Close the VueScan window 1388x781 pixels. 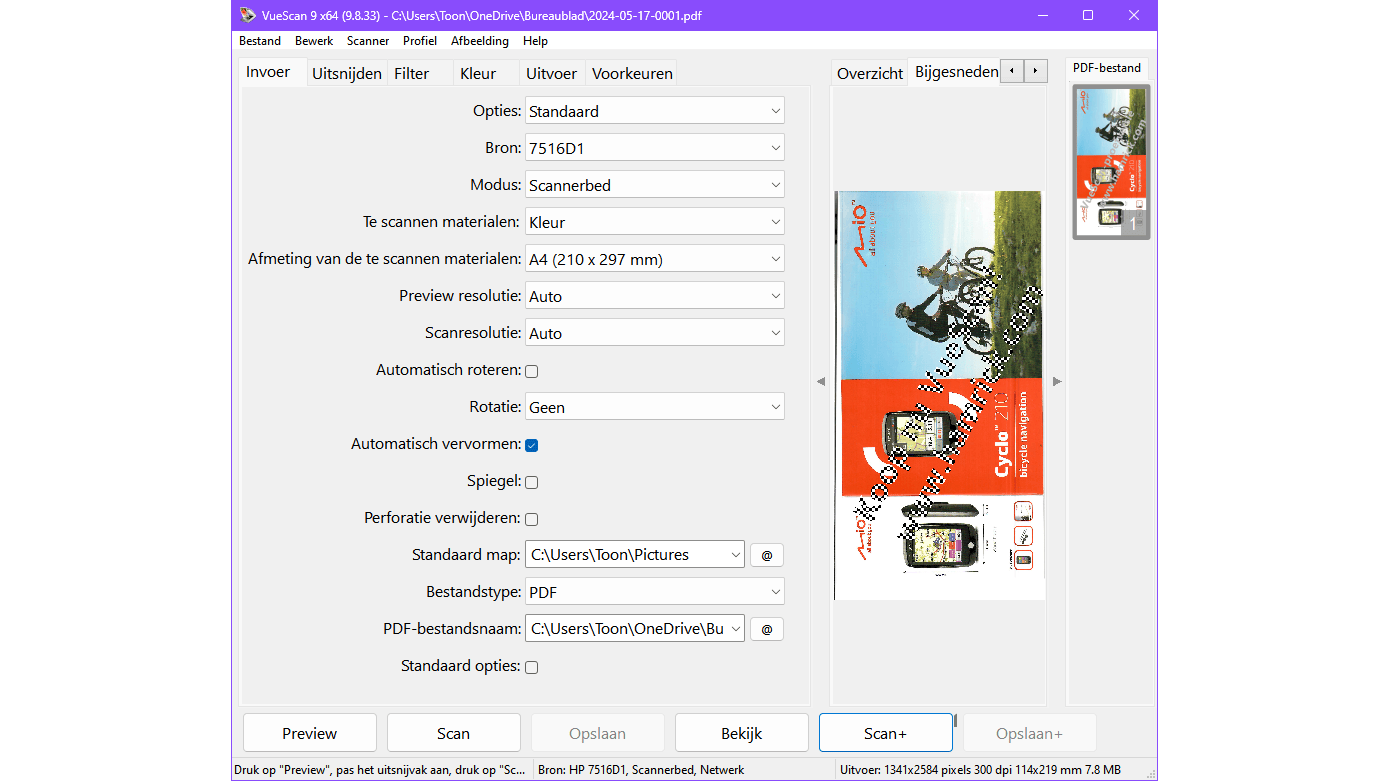(1134, 15)
